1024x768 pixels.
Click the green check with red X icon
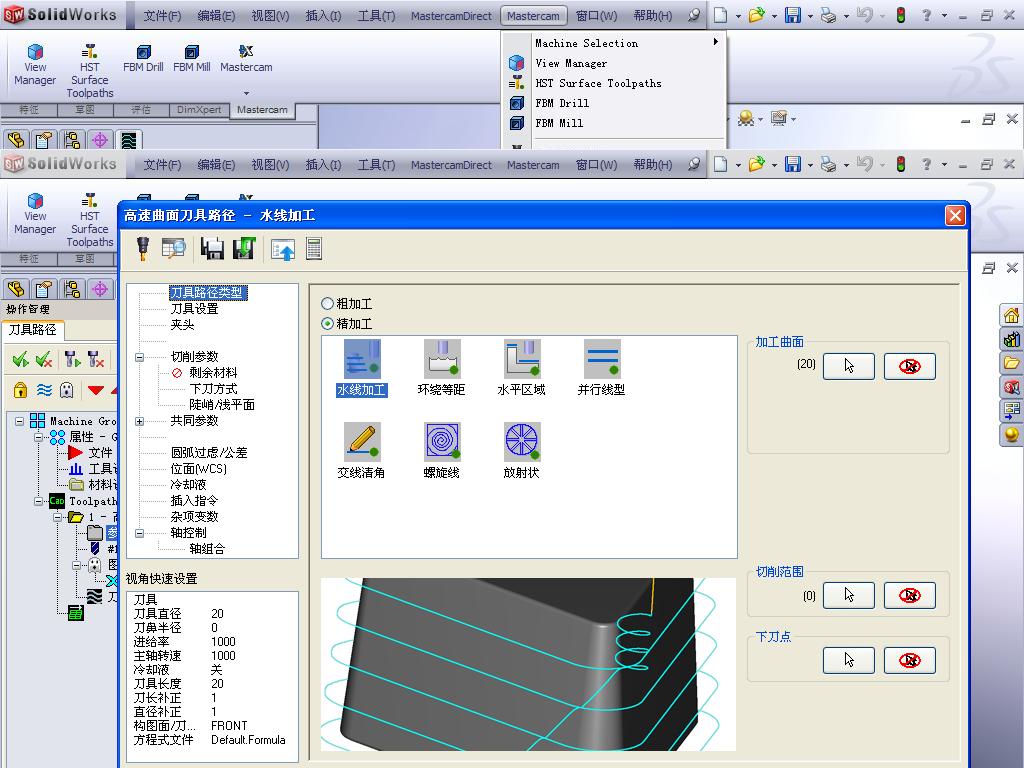44,359
